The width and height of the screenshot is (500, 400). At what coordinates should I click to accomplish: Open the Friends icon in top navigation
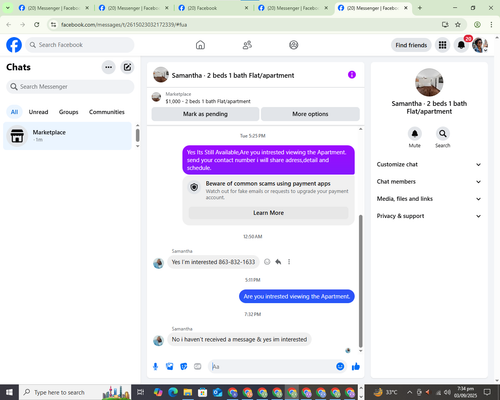tap(247, 45)
